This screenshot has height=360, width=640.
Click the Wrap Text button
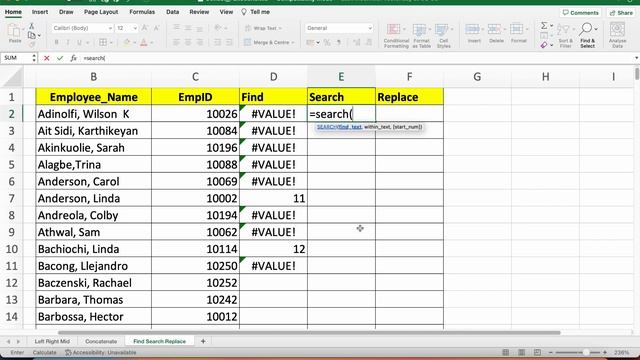[x=263, y=28]
